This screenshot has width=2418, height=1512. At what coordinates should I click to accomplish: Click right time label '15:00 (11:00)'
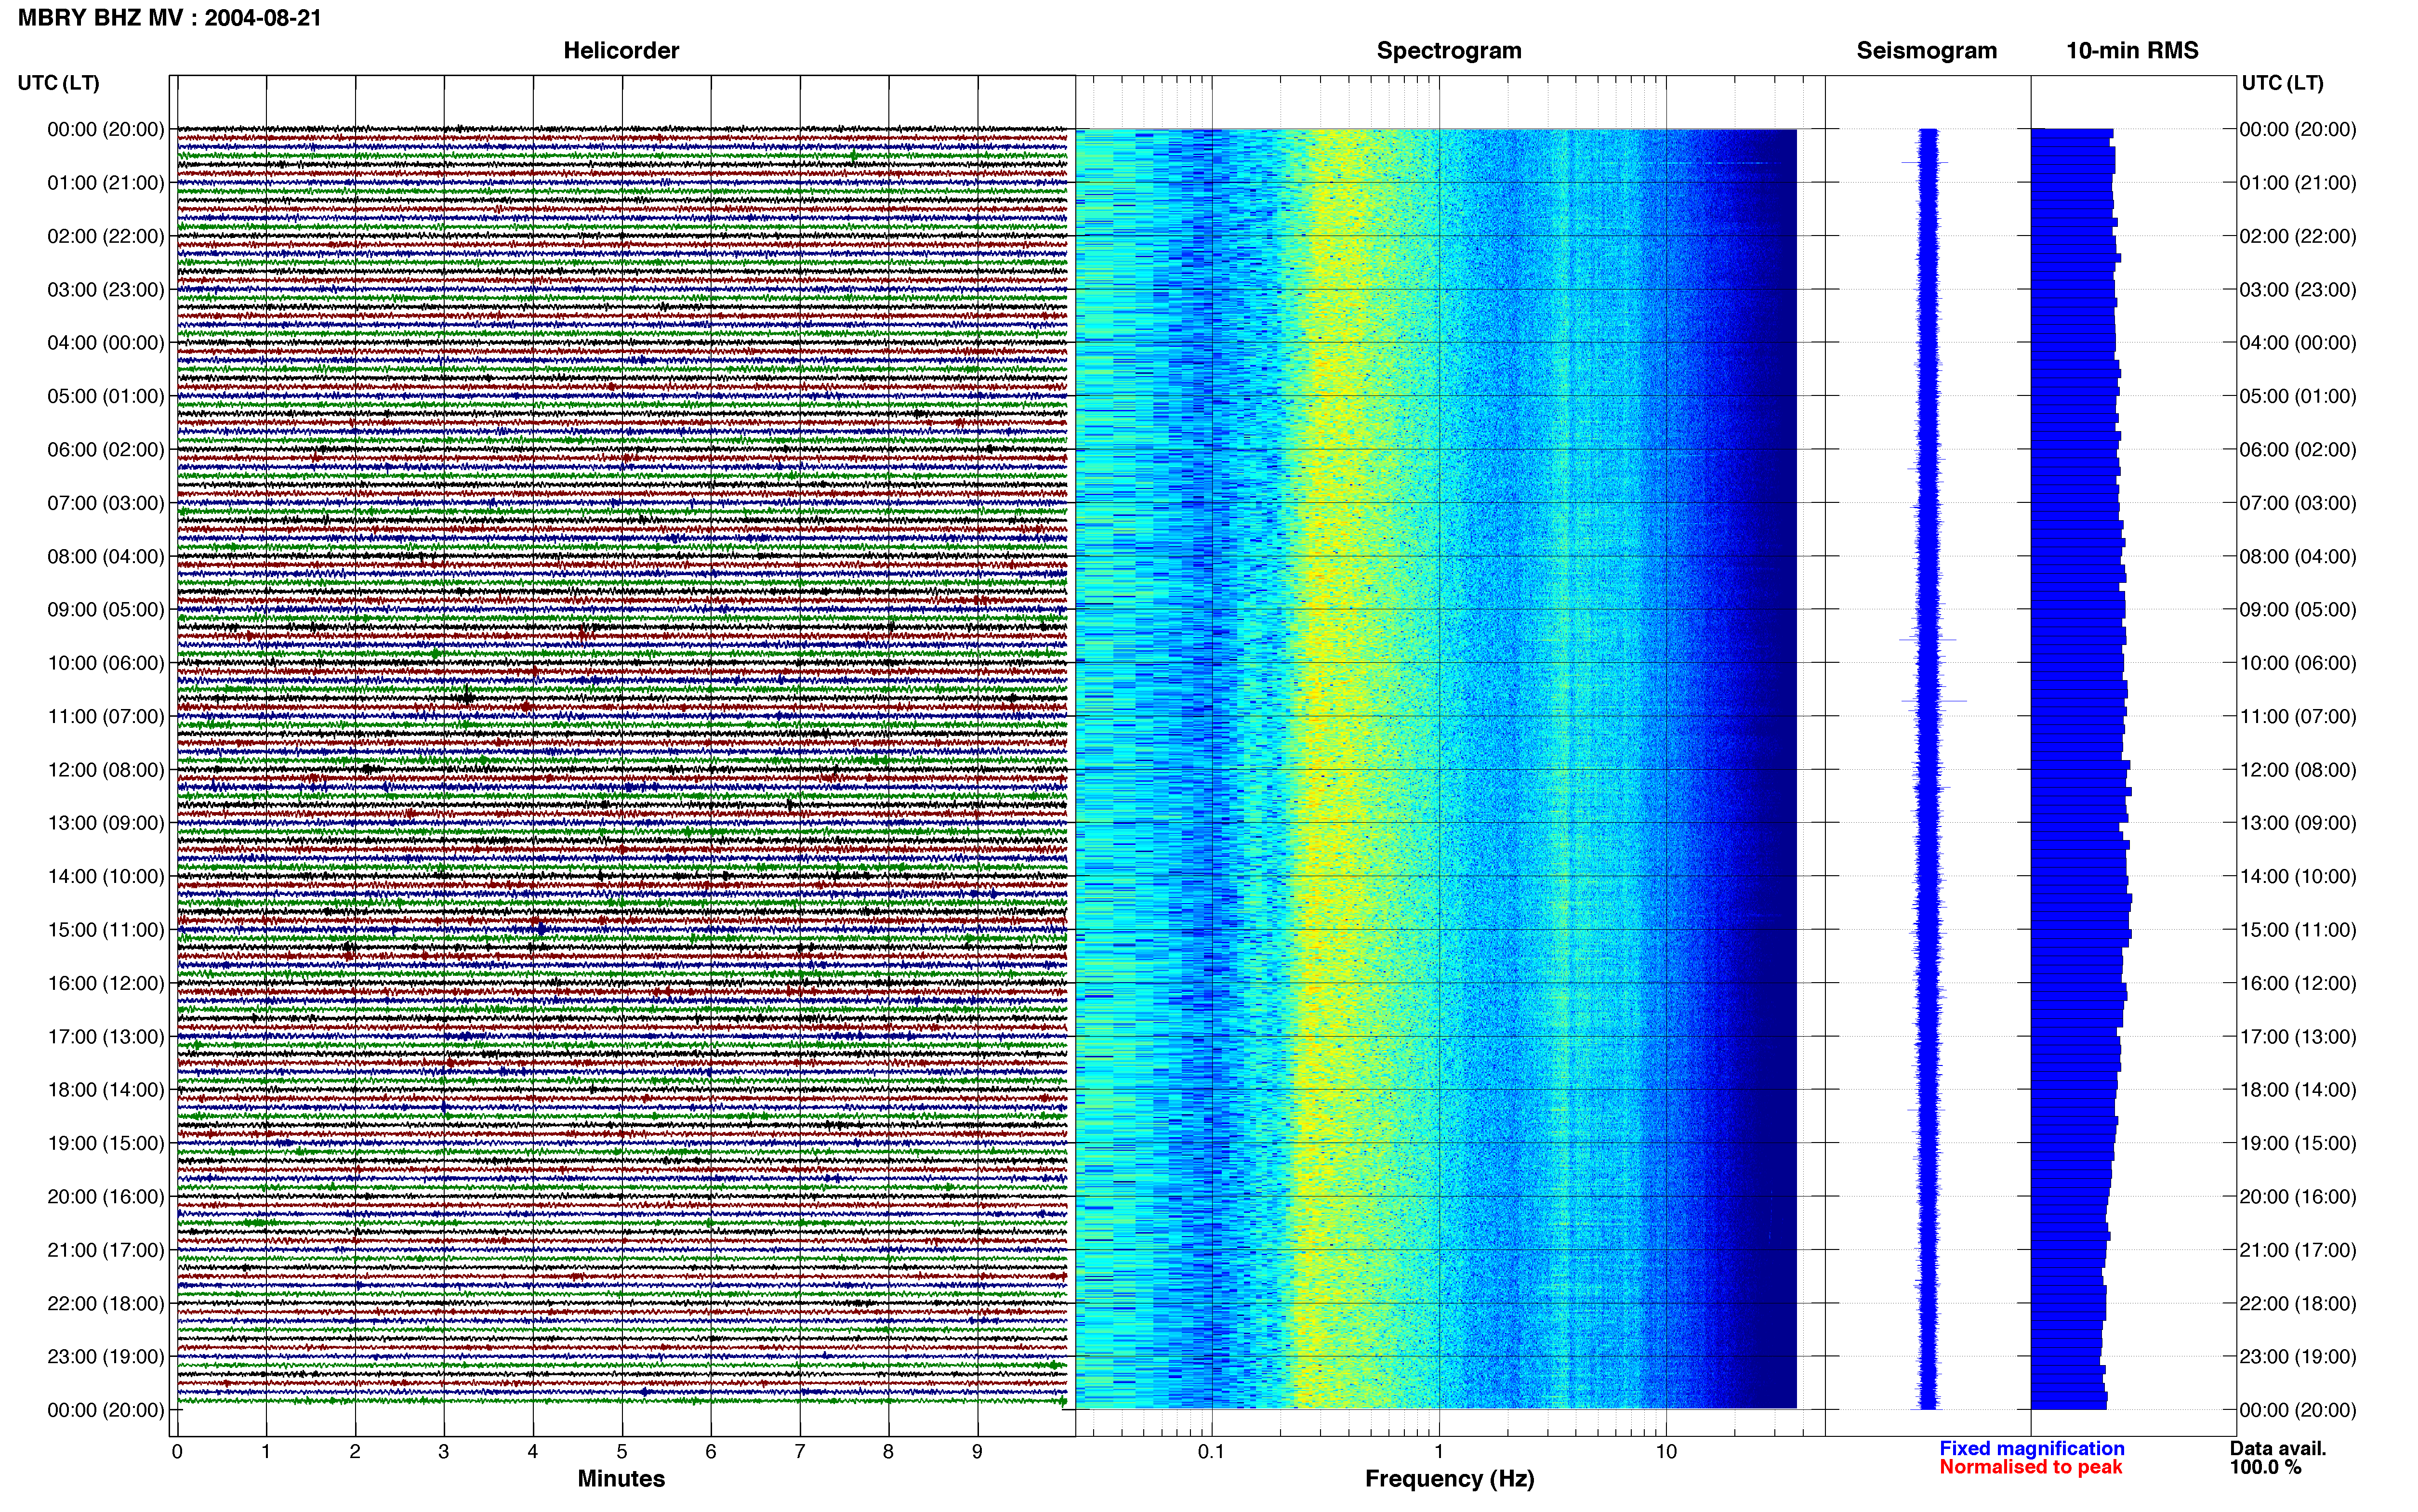(x=2298, y=930)
